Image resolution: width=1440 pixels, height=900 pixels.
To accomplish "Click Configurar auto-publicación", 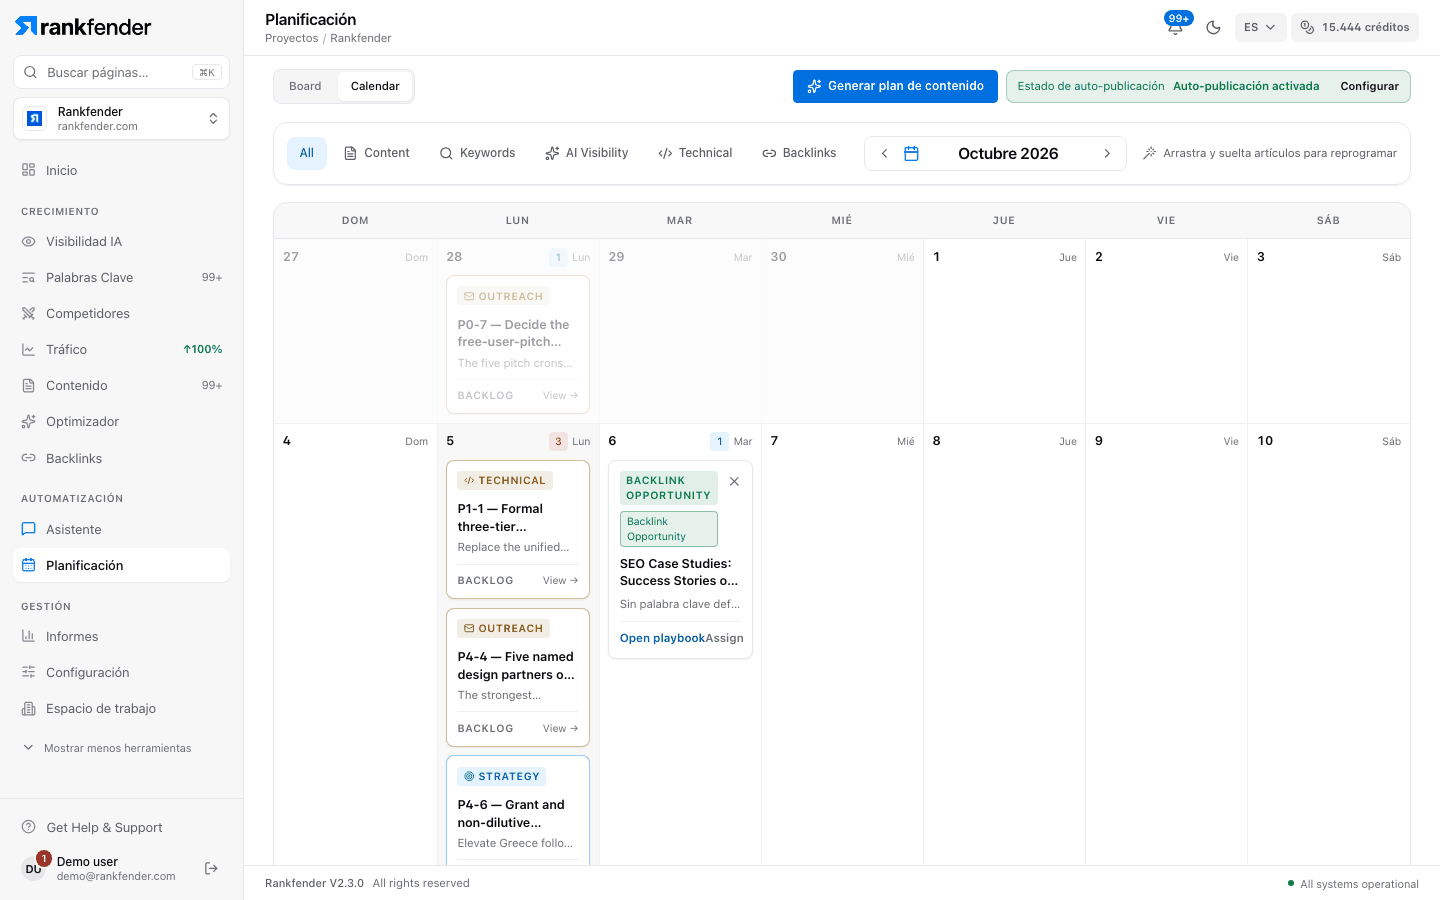I will pos(1369,86).
